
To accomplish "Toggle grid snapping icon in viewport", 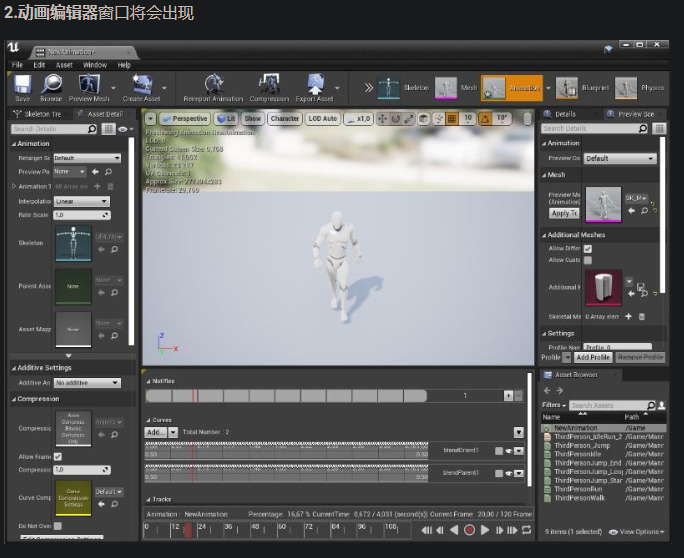I will coord(452,119).
